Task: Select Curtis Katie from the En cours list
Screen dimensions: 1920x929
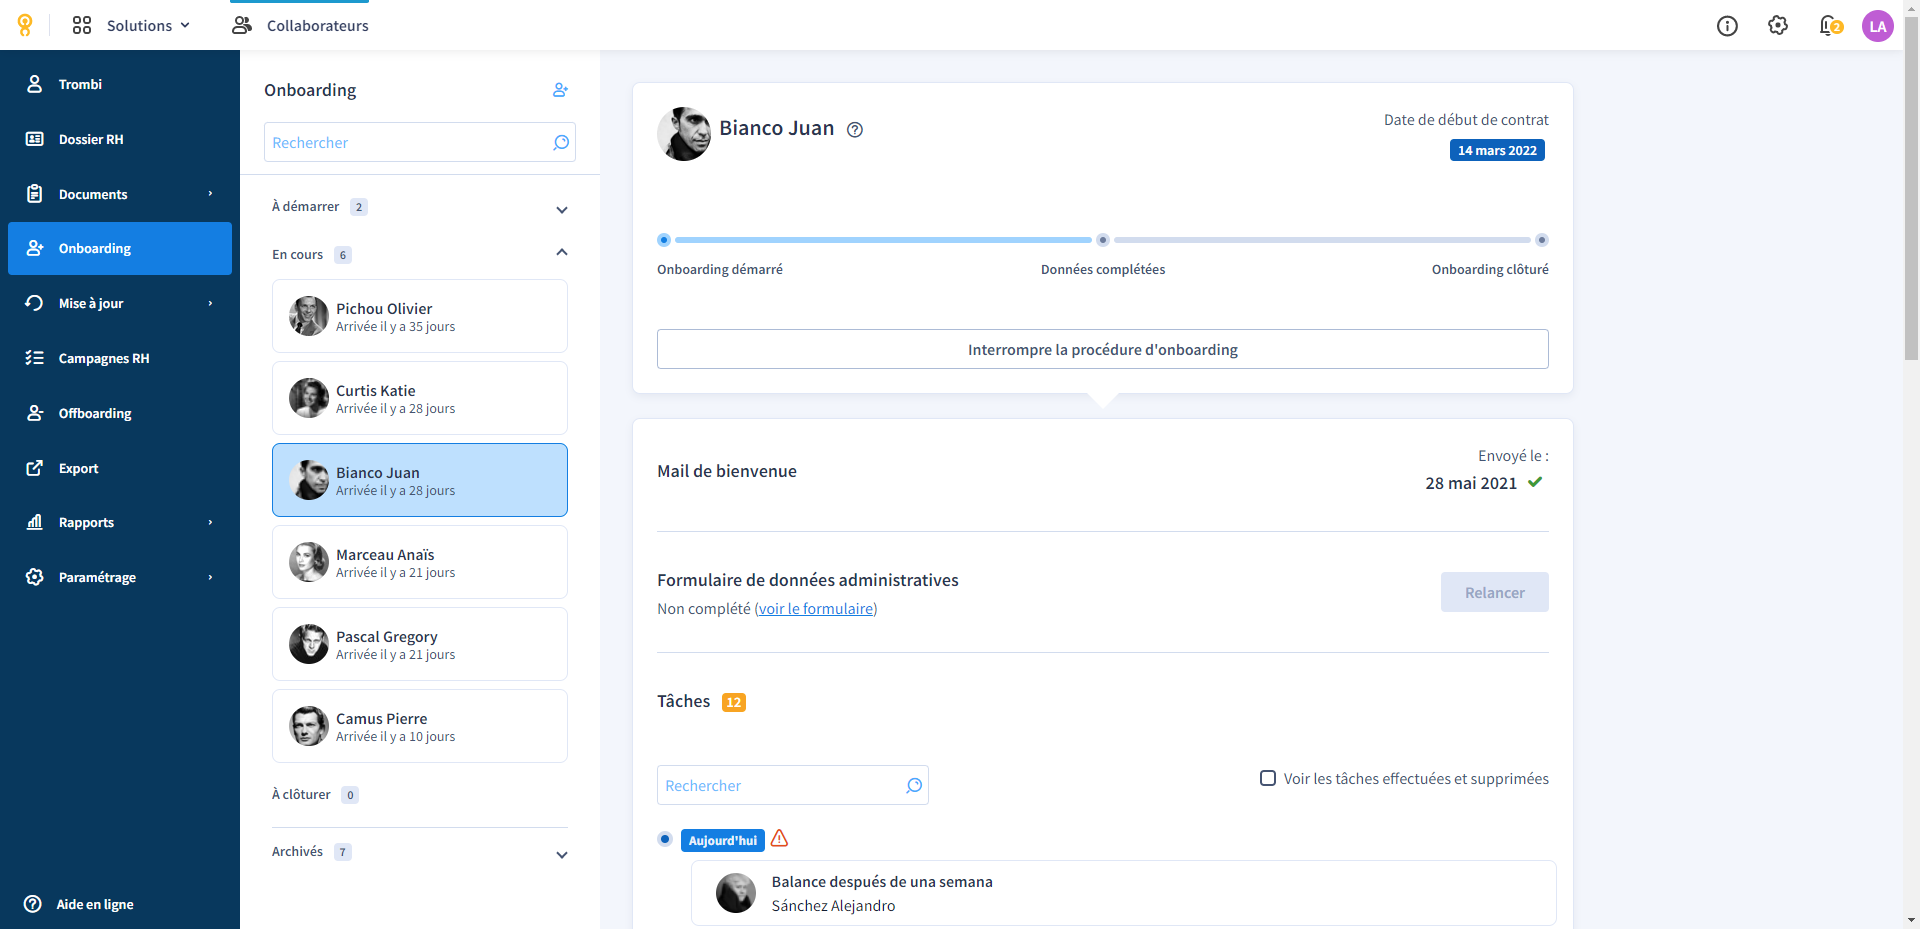Action: [x=419, y=397]
